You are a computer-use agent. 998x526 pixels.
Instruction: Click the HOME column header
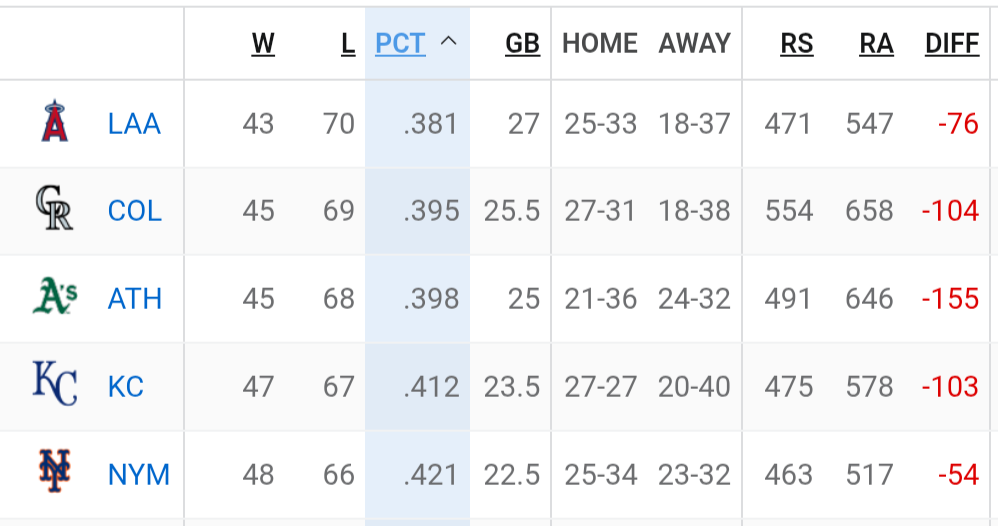point(600,43)
